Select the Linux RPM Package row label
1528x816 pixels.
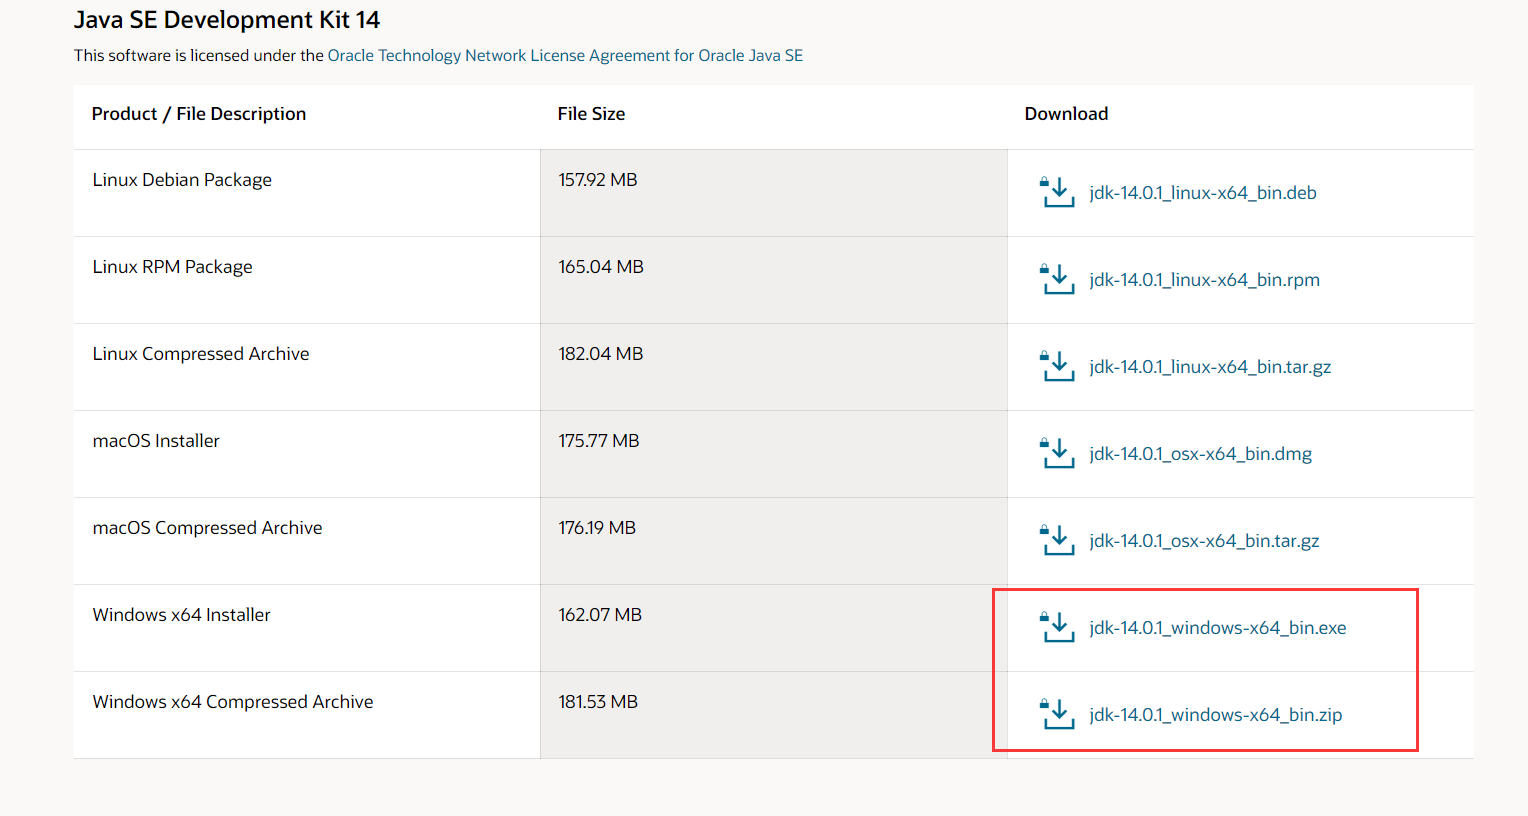pyautogui.click(x=173, y=267)
